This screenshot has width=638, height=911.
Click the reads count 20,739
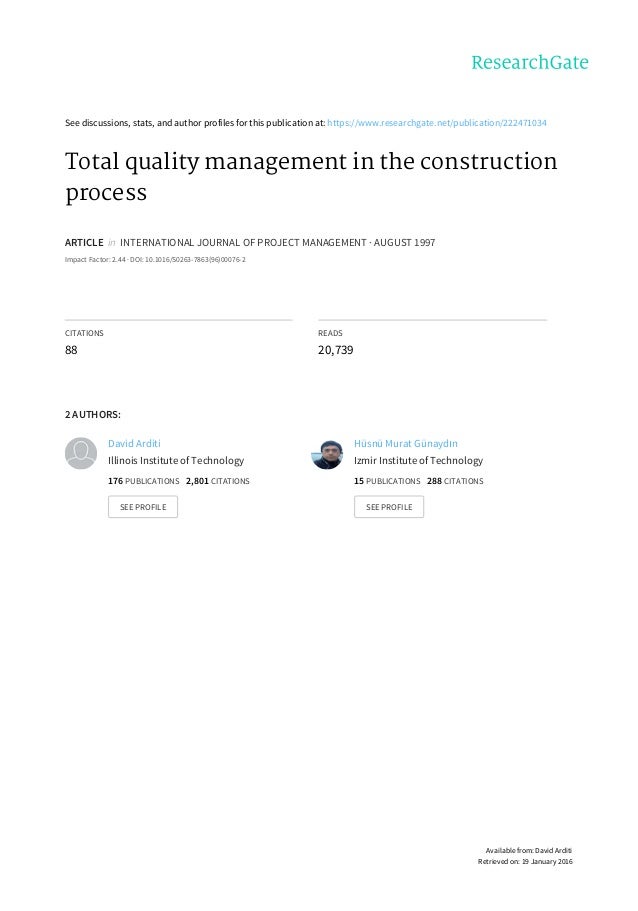(x=335, y=351)
